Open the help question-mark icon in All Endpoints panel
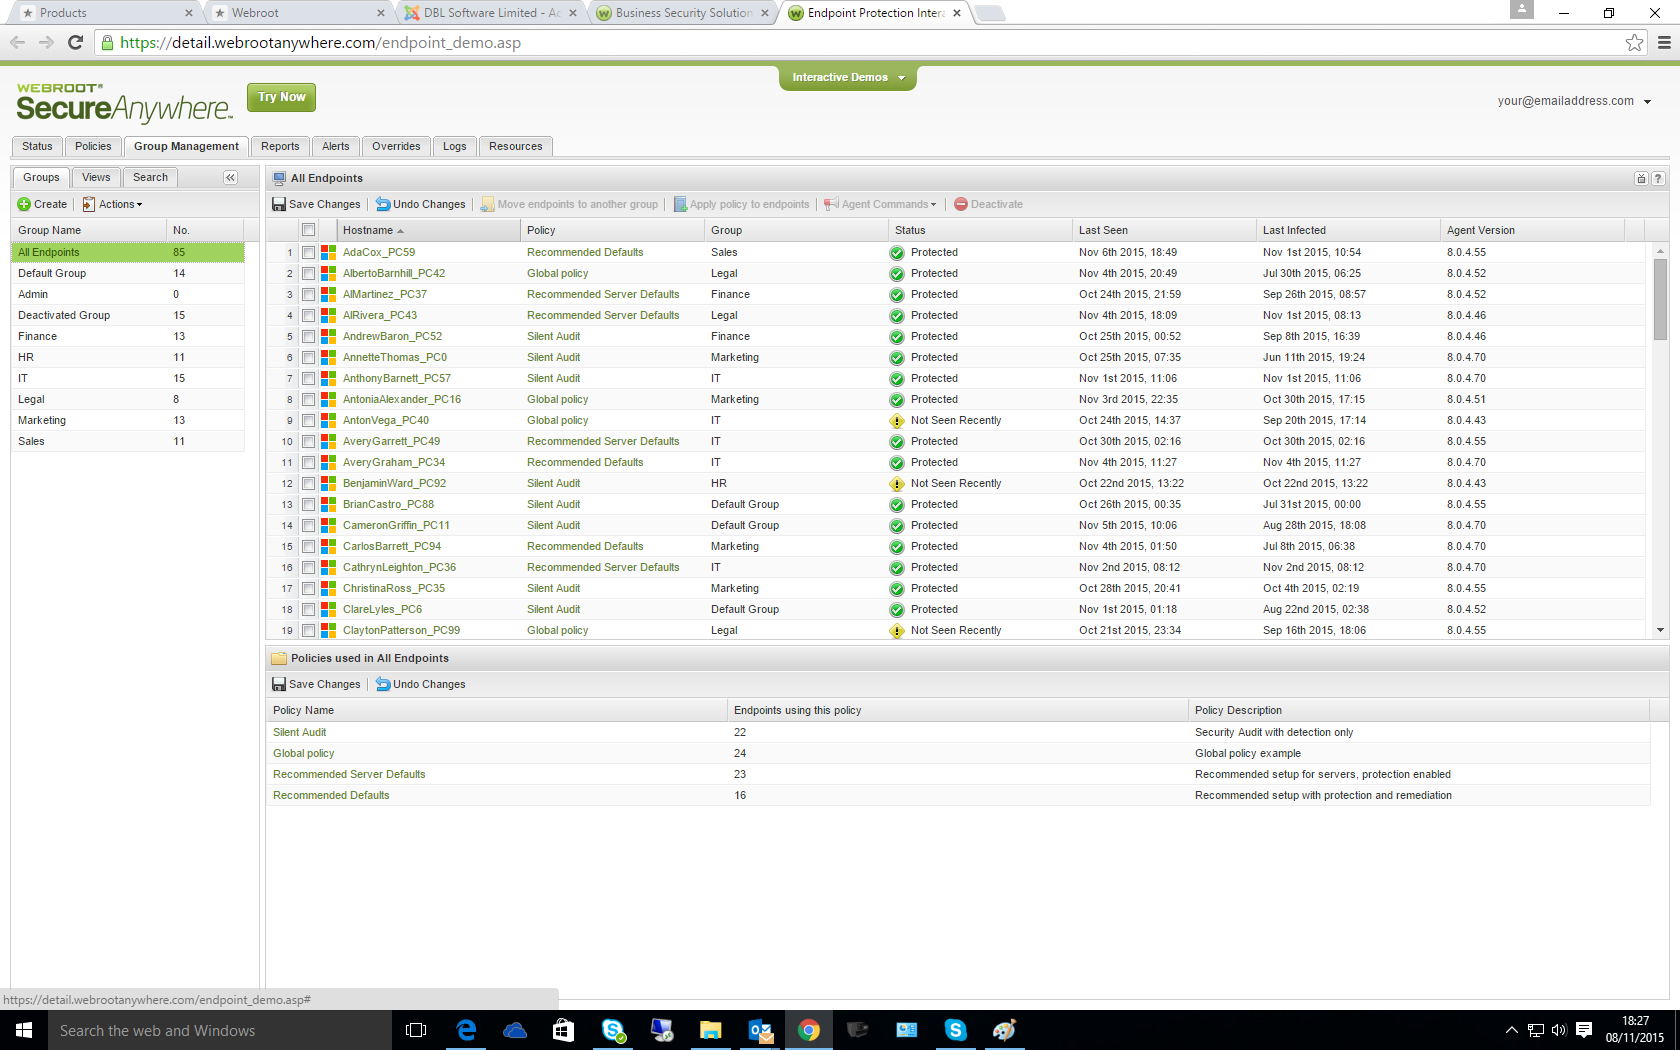 click(1658, 178)
